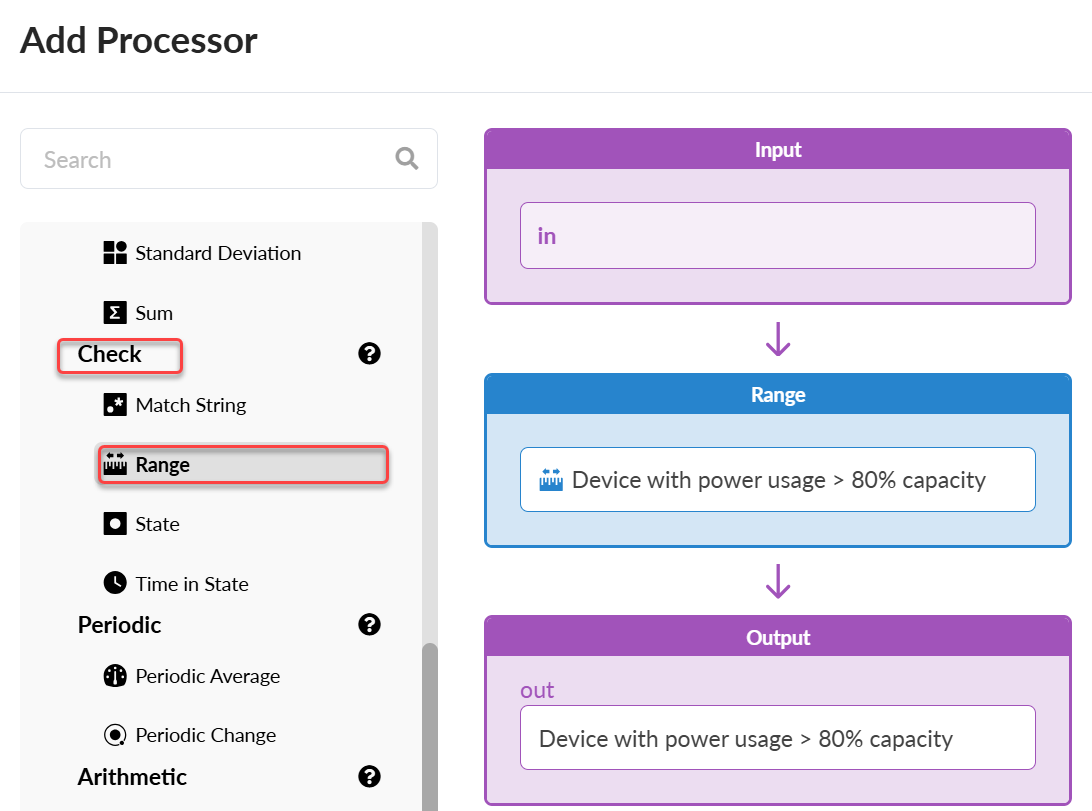This screenshot has width=1092, height=811.
Task: Select the 'in' input stage box
Action: coord(777,236)
